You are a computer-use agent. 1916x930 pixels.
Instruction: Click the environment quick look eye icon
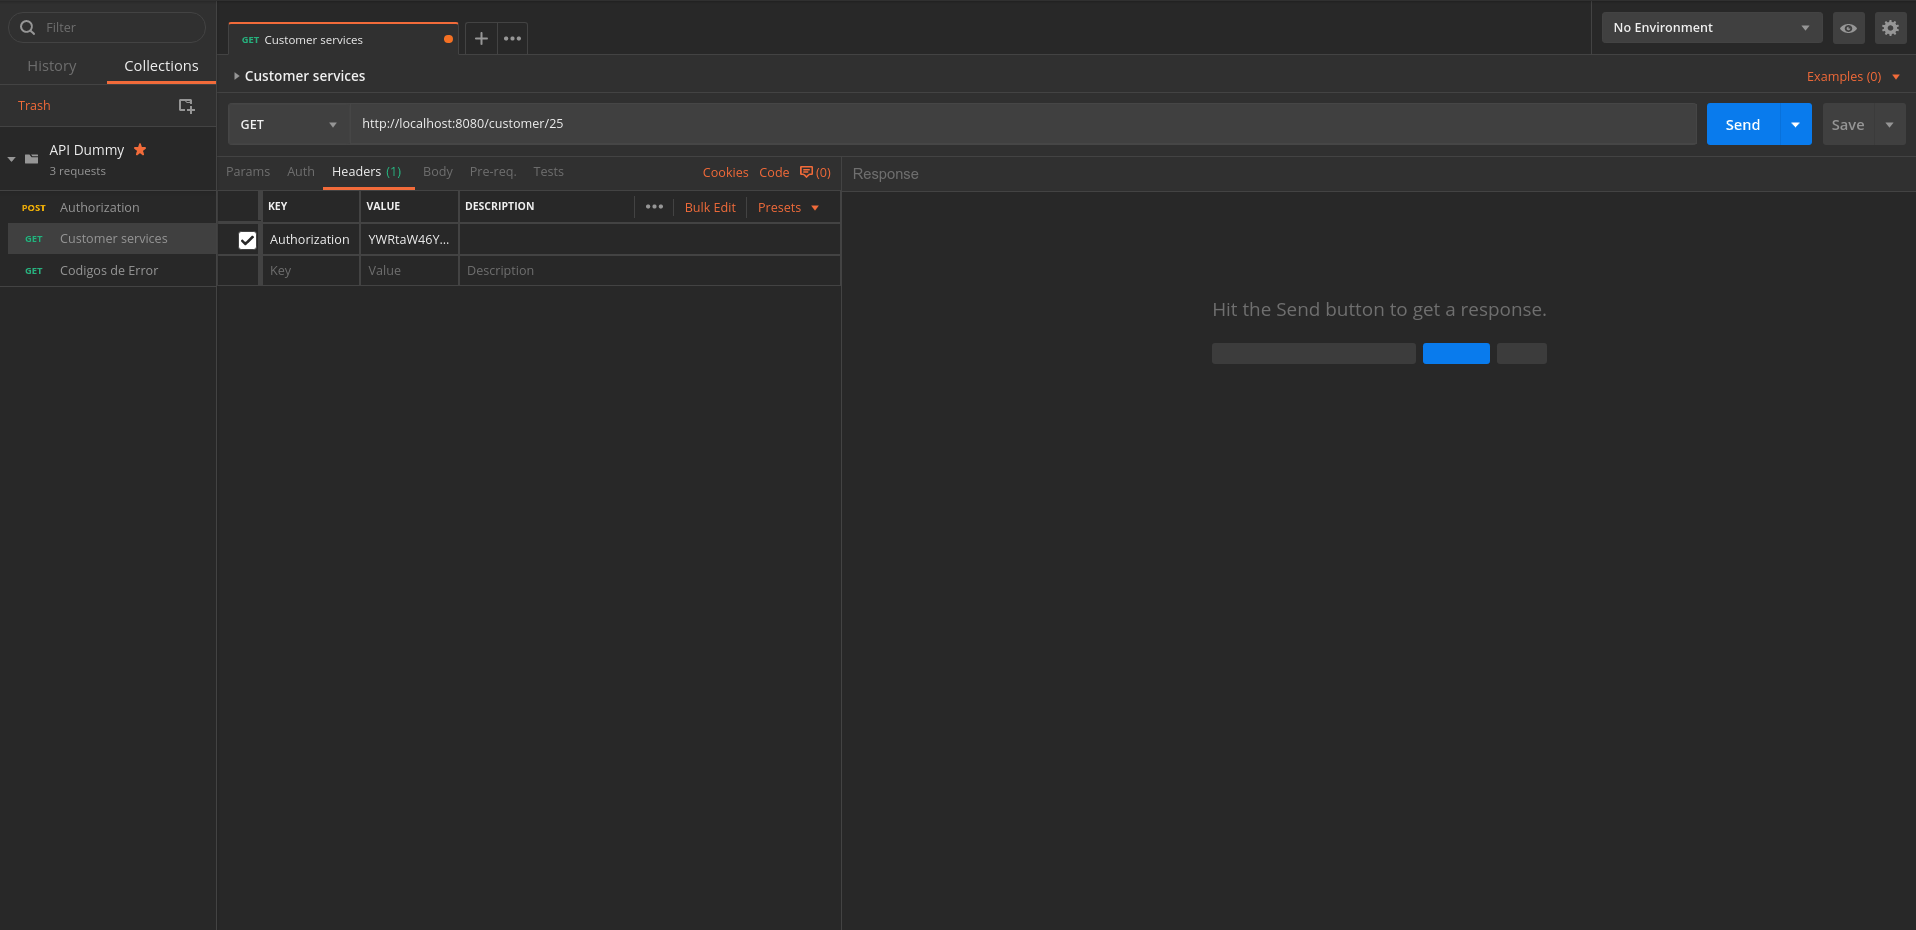click(x=1848, y=28)
